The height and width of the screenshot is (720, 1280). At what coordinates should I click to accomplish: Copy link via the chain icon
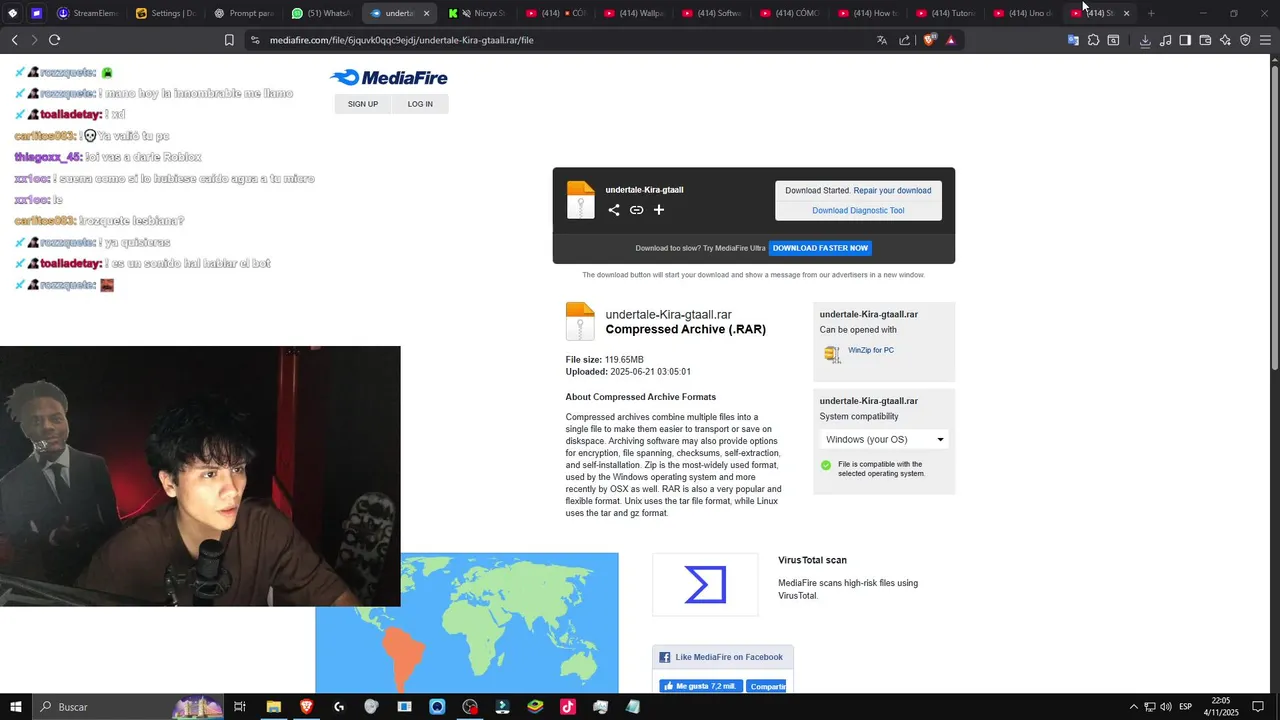636,210
